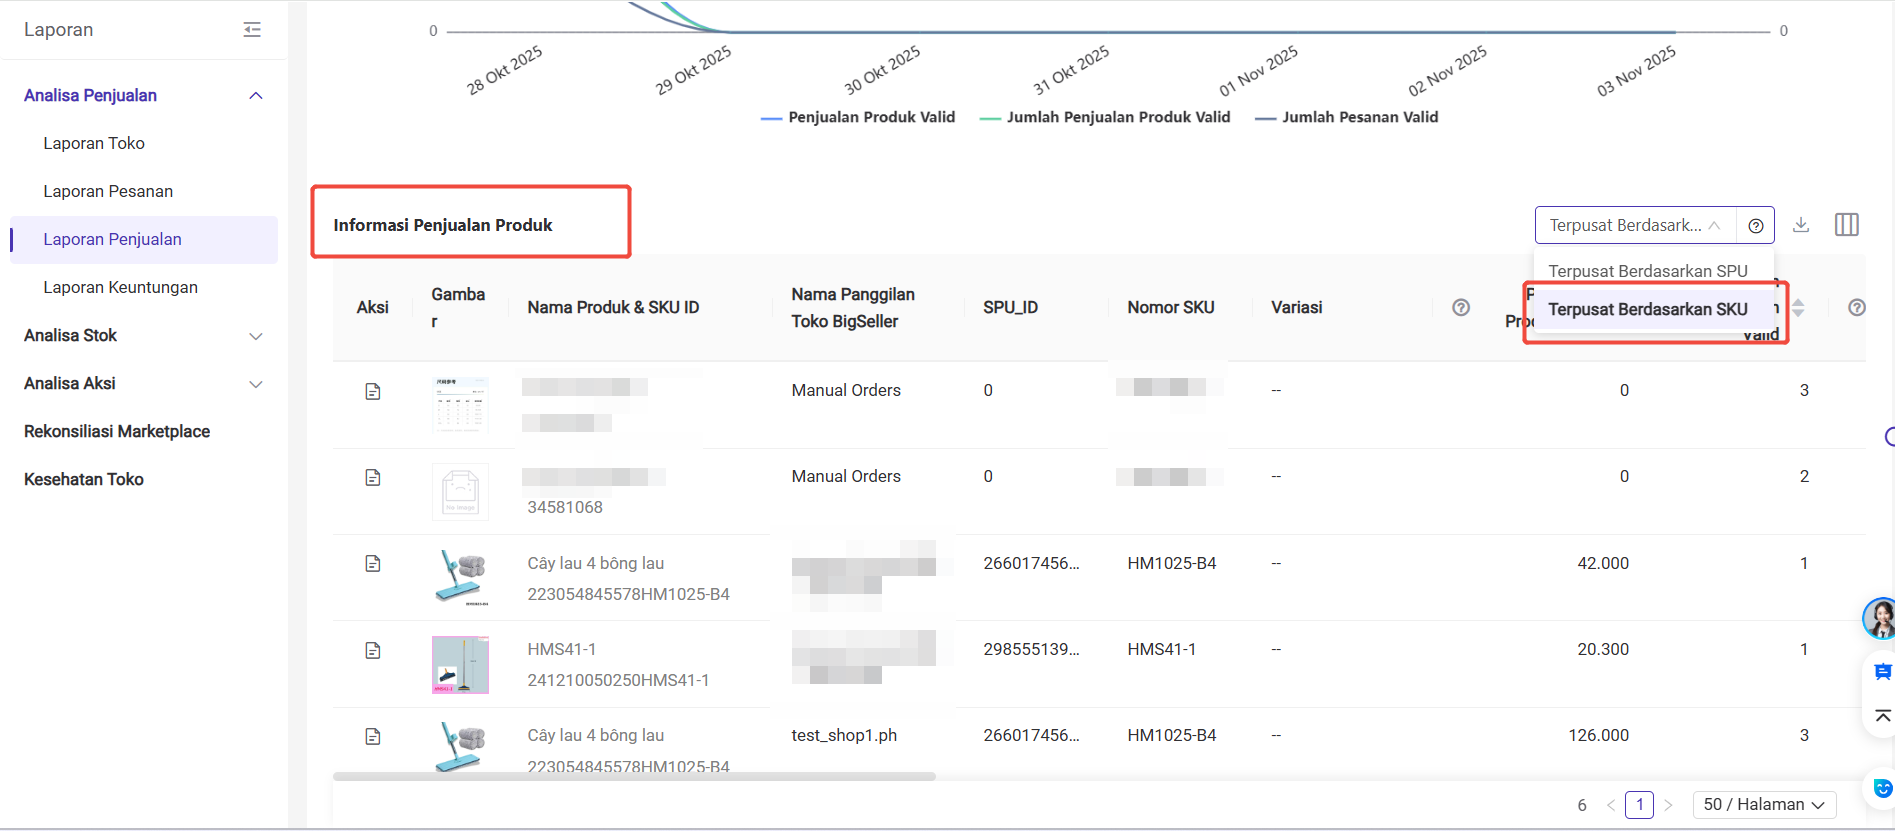Open Laporan Pesanan report
Viewport: 1895px width, 831px height.
pos(108,191)
